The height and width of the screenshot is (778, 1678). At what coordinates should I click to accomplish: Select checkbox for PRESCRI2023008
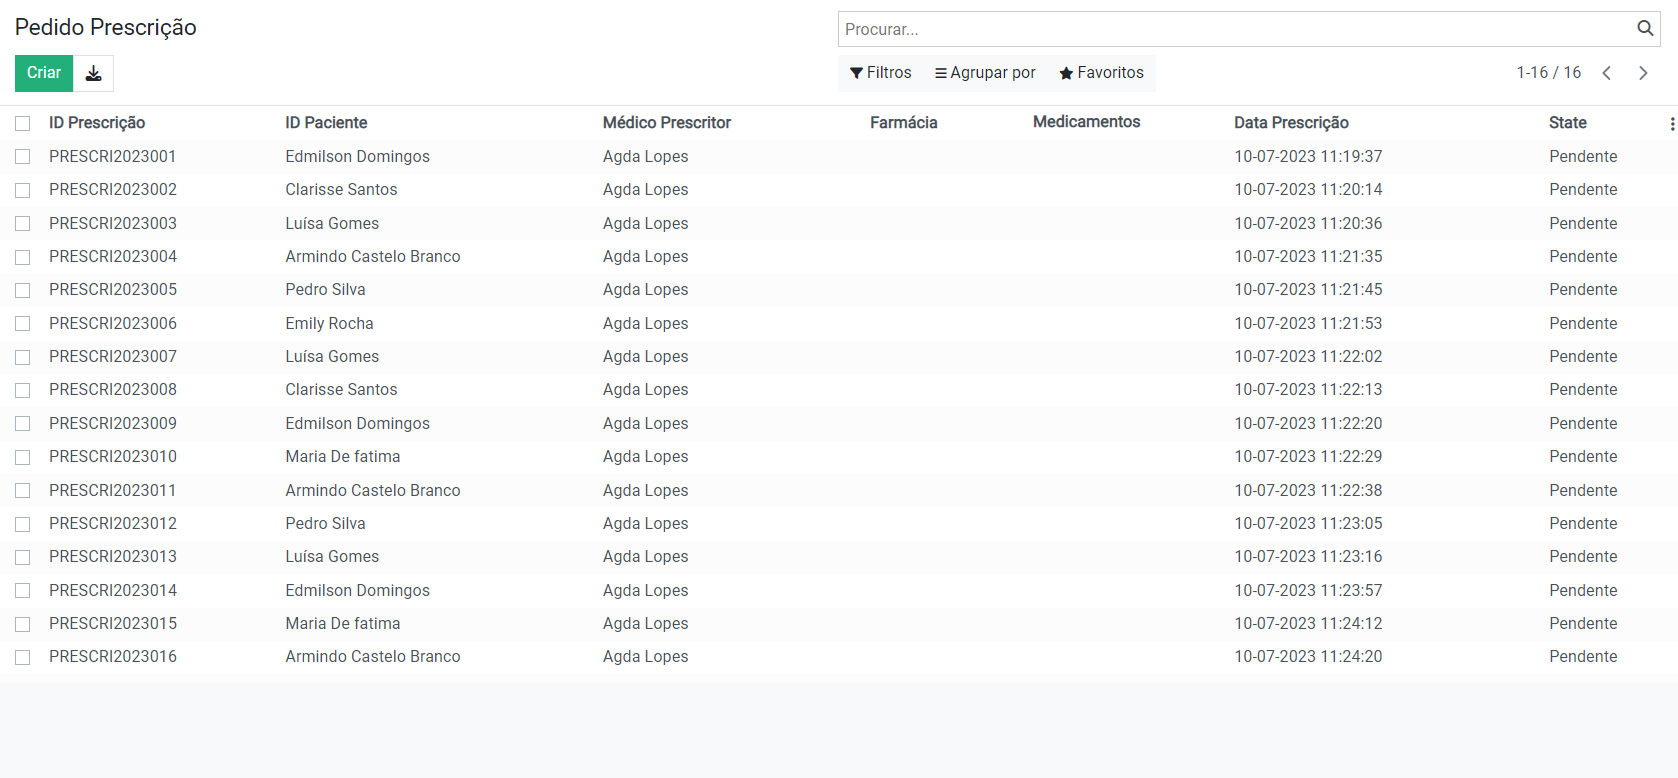click(x=23, y=390)
